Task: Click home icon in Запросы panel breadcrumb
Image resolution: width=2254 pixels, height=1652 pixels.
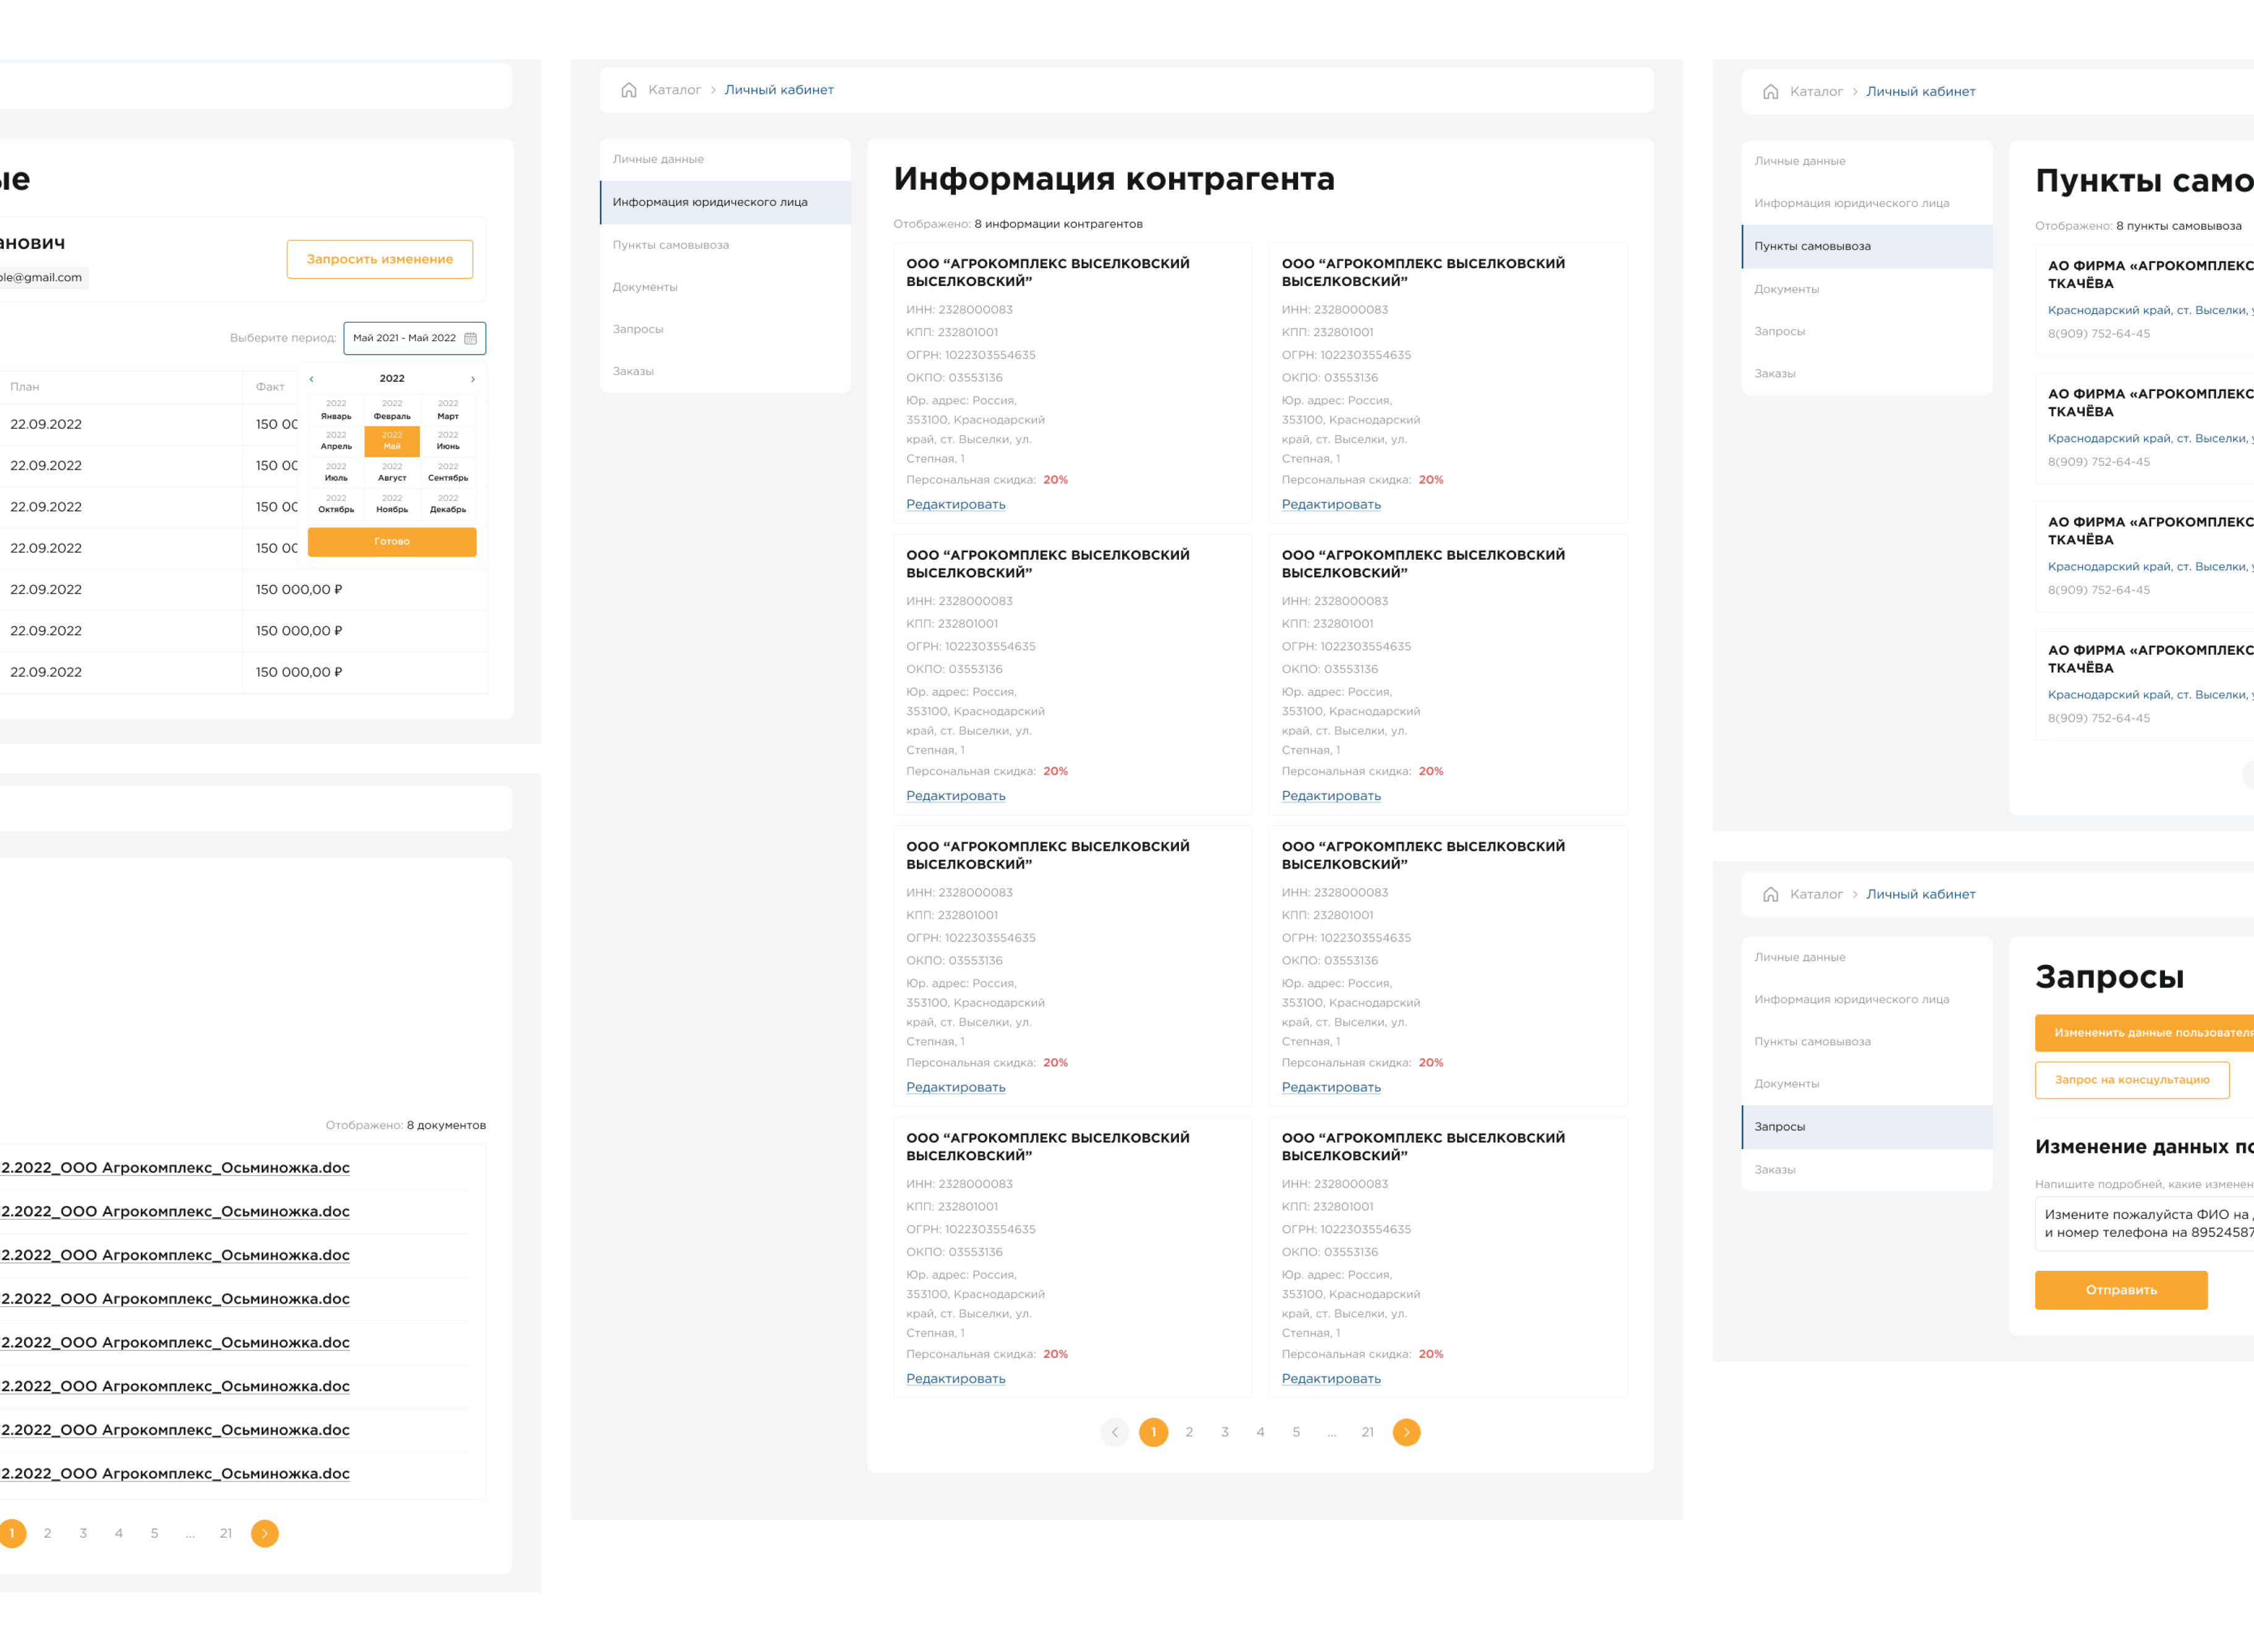Action: click(x=1770, y=894)
